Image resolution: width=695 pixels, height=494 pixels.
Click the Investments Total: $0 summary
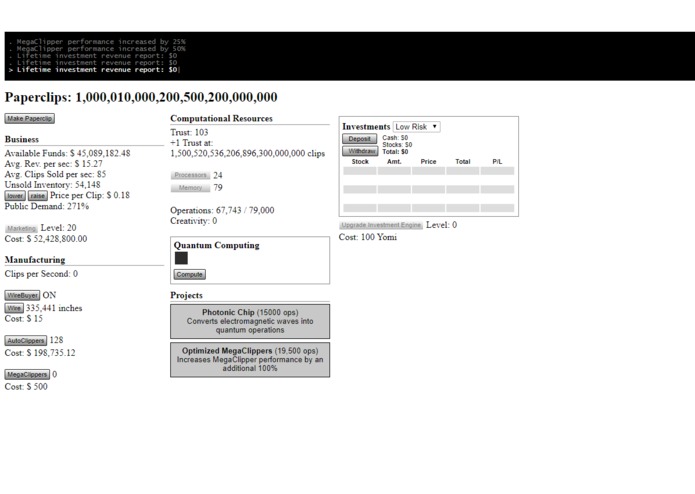click(395, 152)
